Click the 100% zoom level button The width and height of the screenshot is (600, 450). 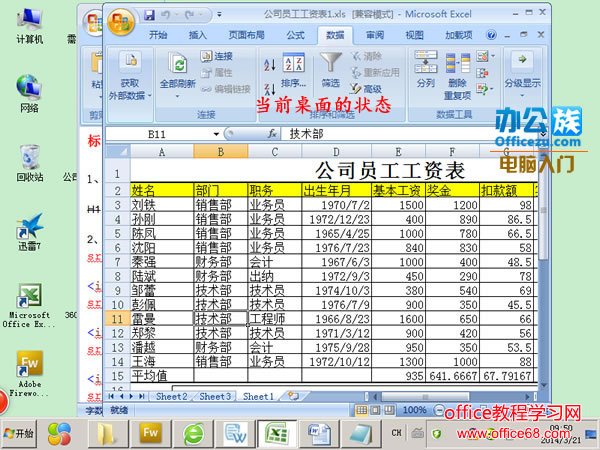(414, 410)
